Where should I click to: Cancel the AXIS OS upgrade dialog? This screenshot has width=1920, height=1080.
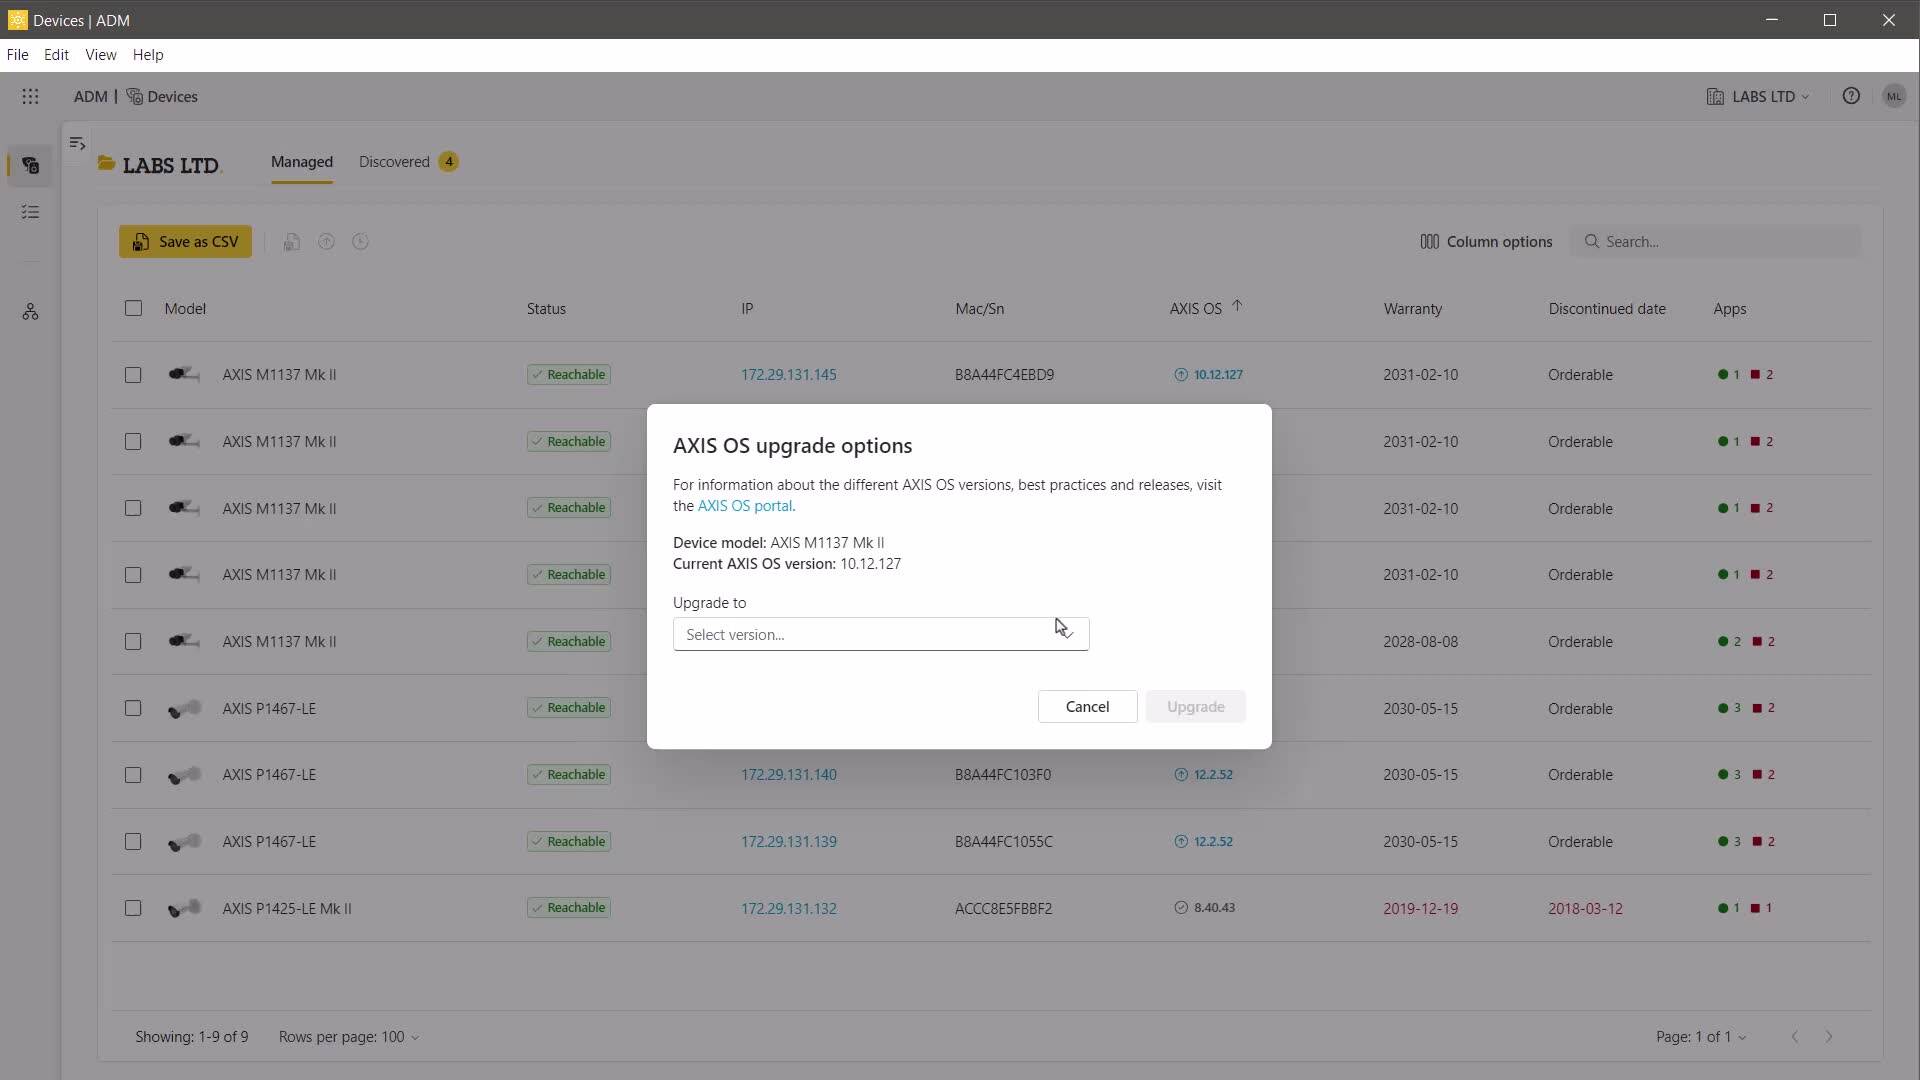pyautogui.click(x=1087, y=707)
